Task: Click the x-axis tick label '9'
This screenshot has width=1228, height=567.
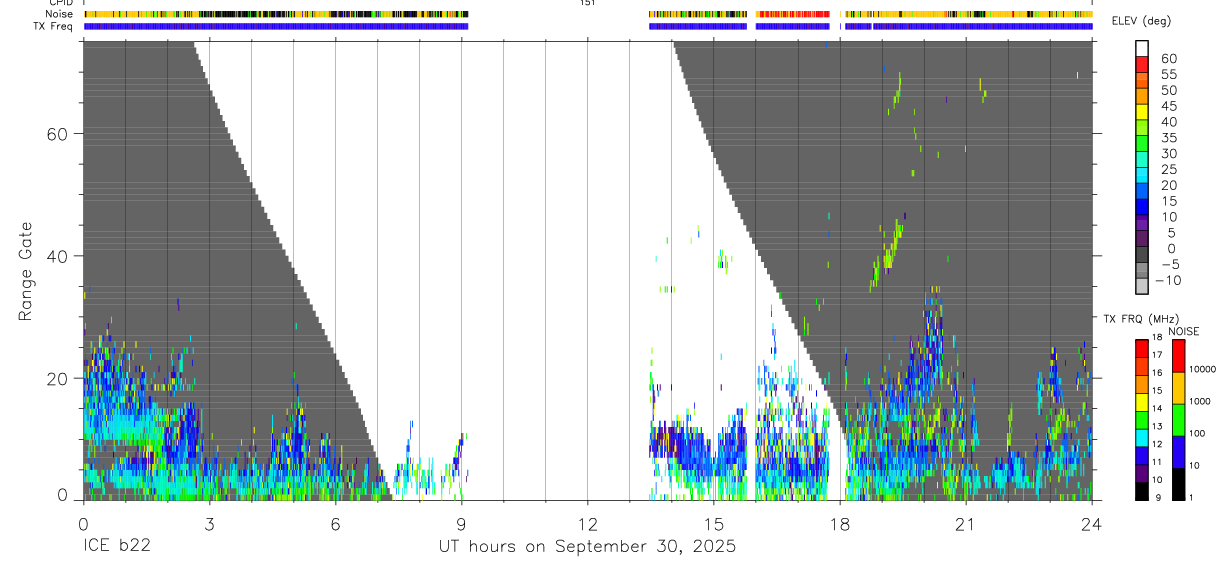Action: 461,524
